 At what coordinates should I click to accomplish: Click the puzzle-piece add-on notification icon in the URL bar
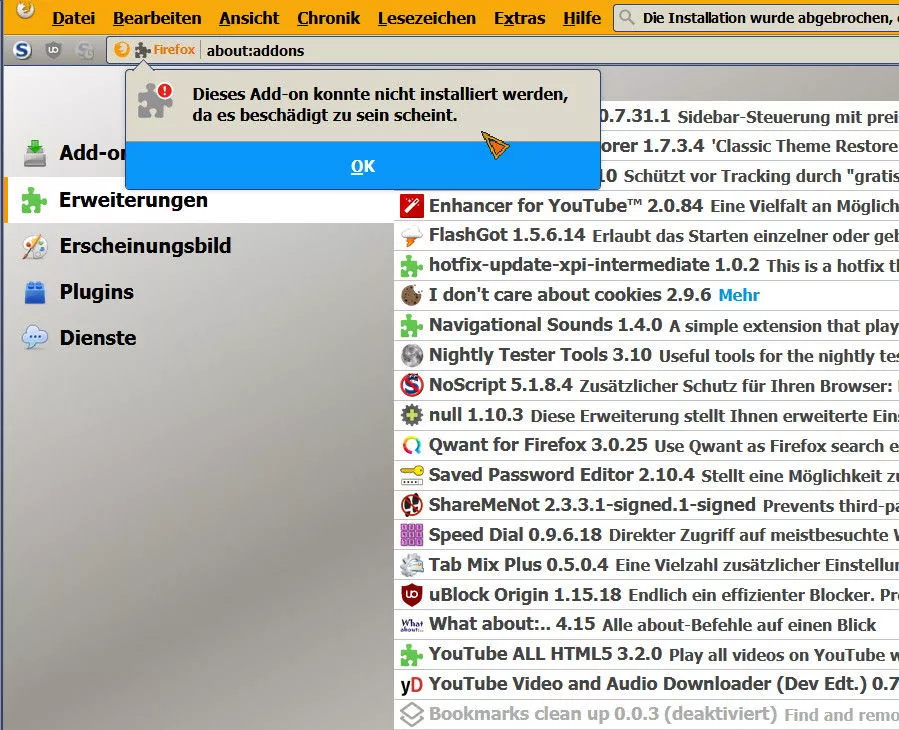[x=143, y=50]
